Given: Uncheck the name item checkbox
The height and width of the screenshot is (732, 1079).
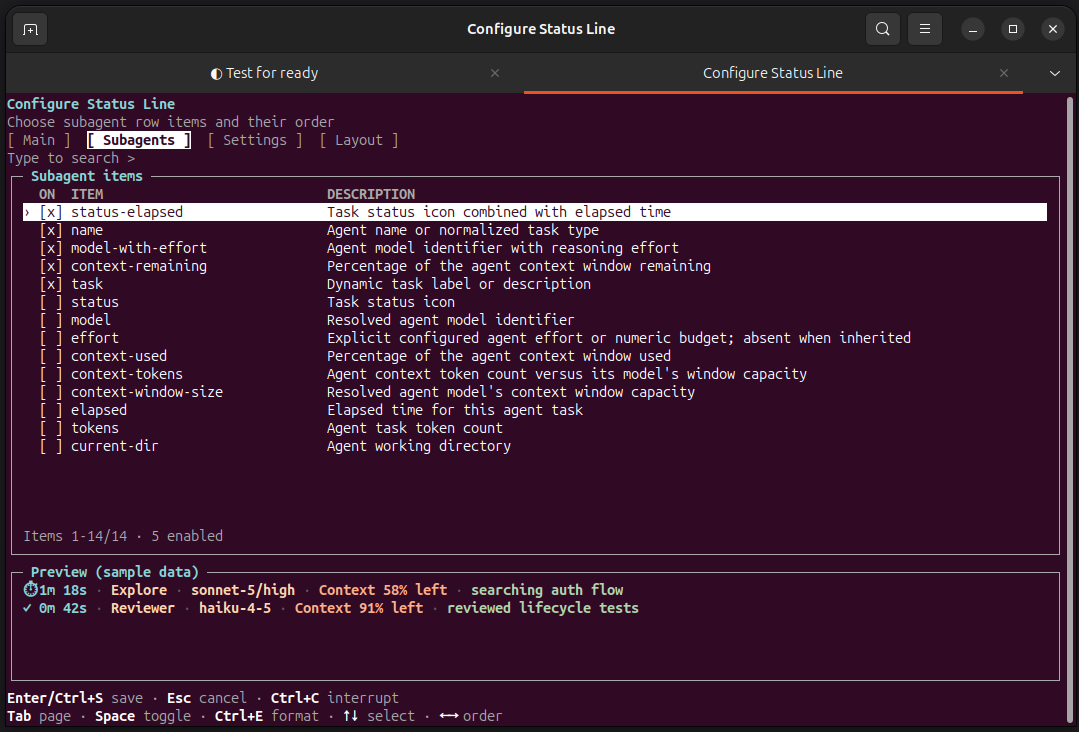Looking at the screenshot, I should click(x=50, y=230).
